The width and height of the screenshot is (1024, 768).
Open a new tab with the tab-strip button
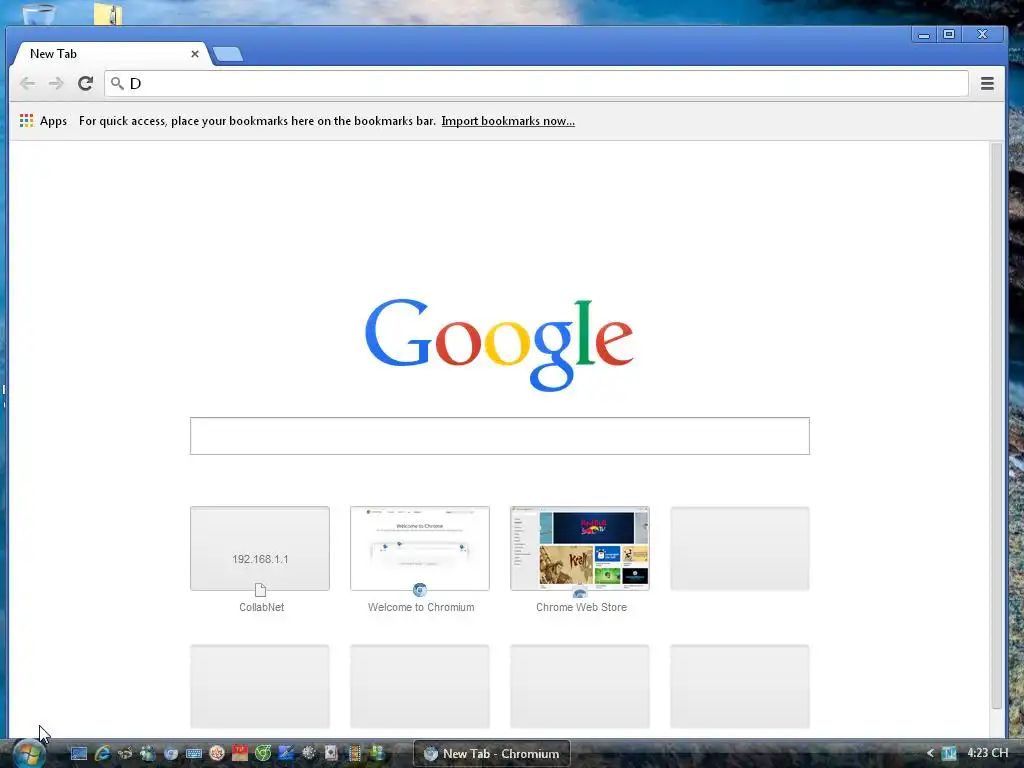(x=228, y=54)
